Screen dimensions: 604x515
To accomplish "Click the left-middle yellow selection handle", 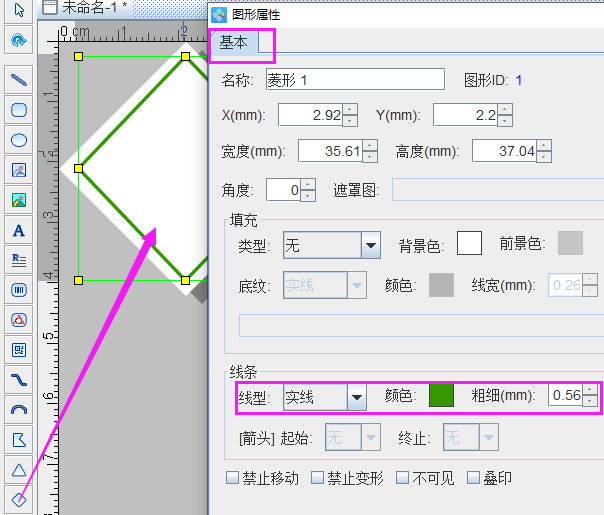I will (78, 168).
